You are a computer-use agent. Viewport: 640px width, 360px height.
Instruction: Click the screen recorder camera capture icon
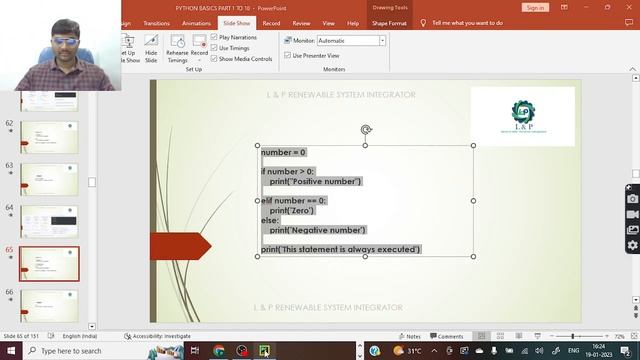click(x=632, y=199)
